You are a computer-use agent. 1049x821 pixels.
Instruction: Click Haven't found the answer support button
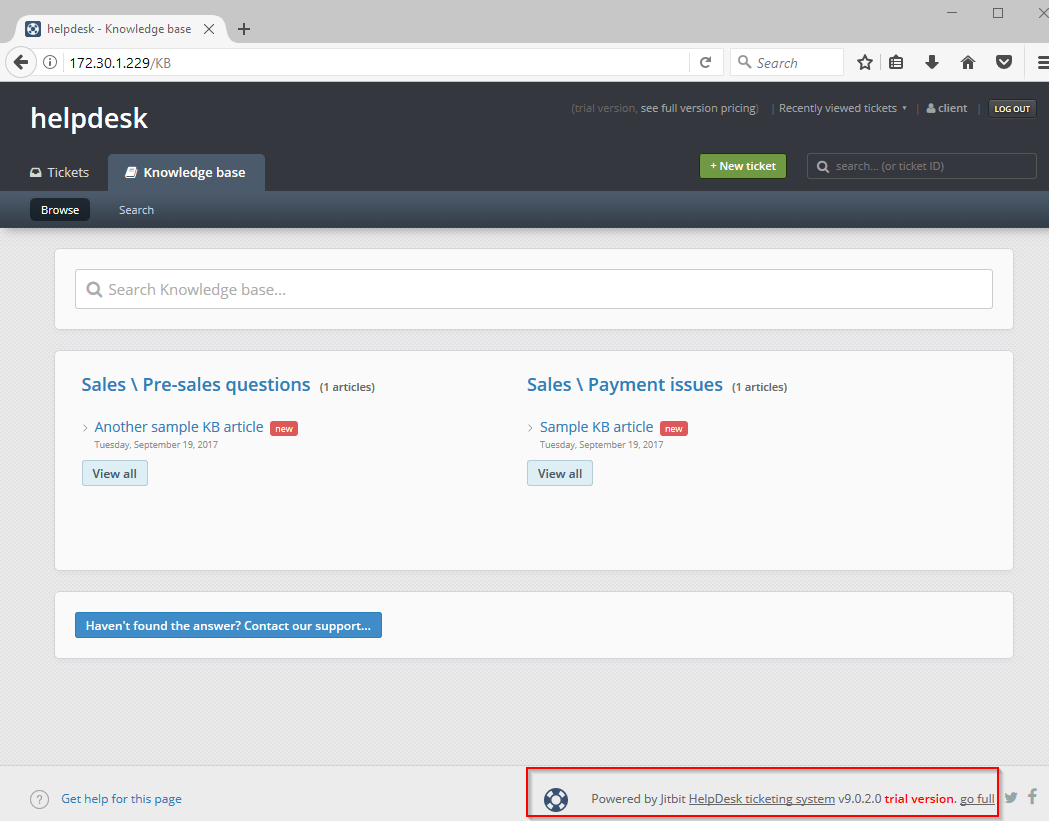pos(228,625)
